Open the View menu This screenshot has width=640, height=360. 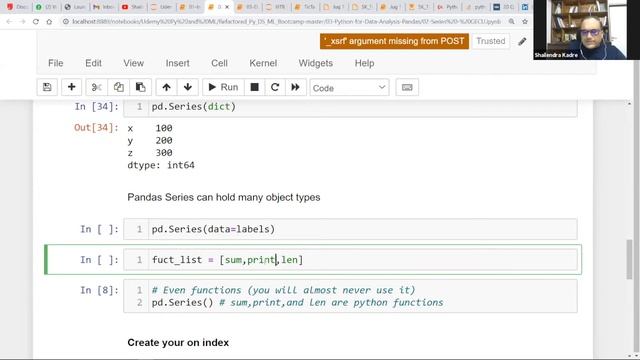133,63
